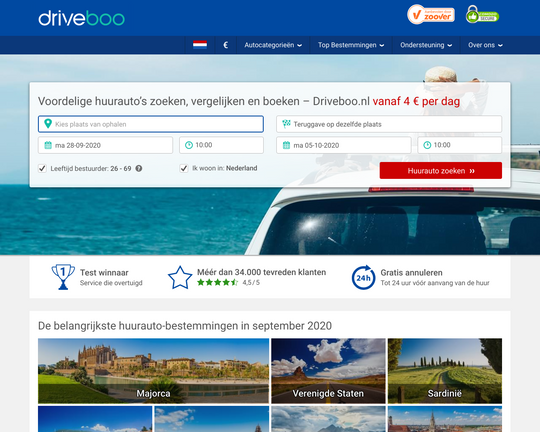
Task: Click the 26 - 69 driver age link
Action: pos(121,168)
